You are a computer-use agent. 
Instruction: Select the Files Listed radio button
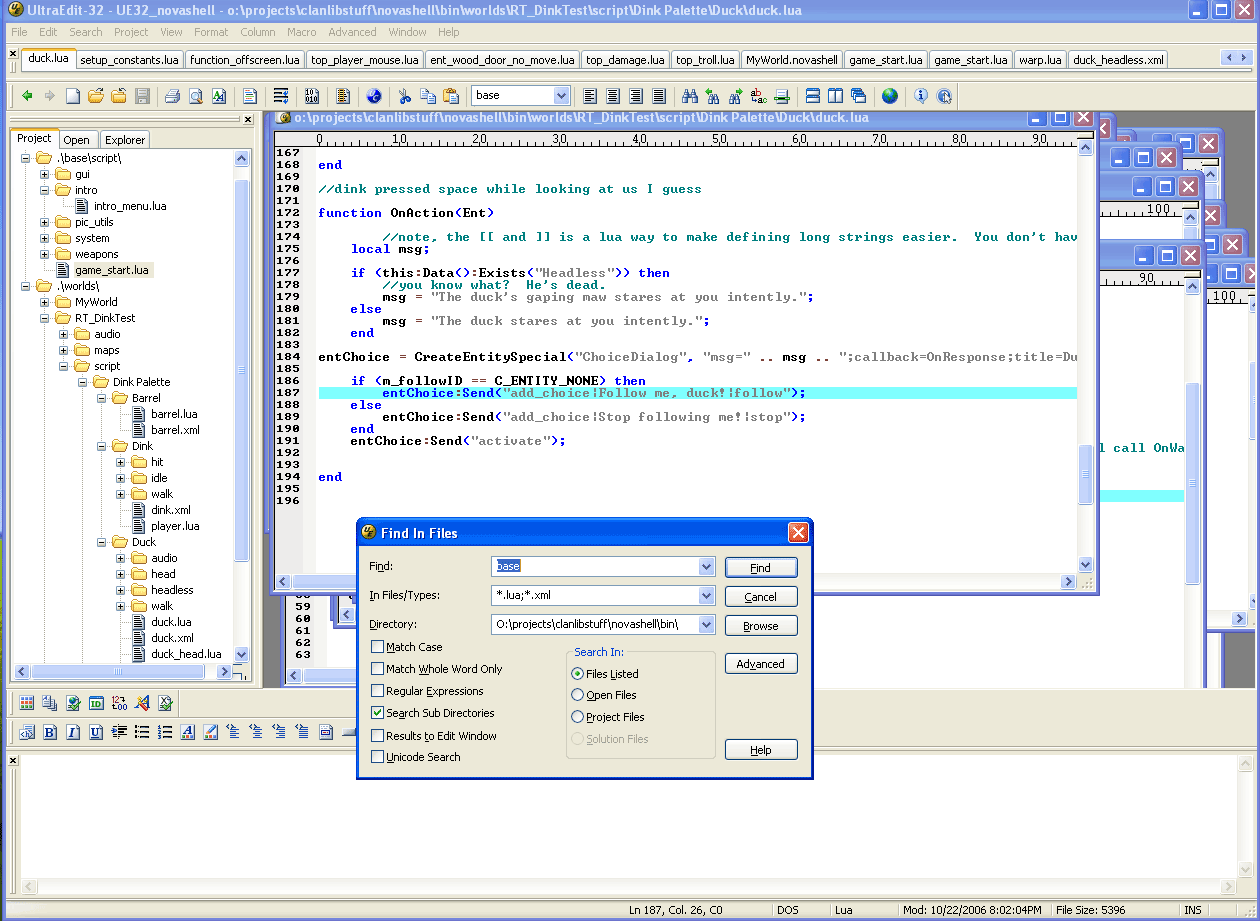(577, 674)
